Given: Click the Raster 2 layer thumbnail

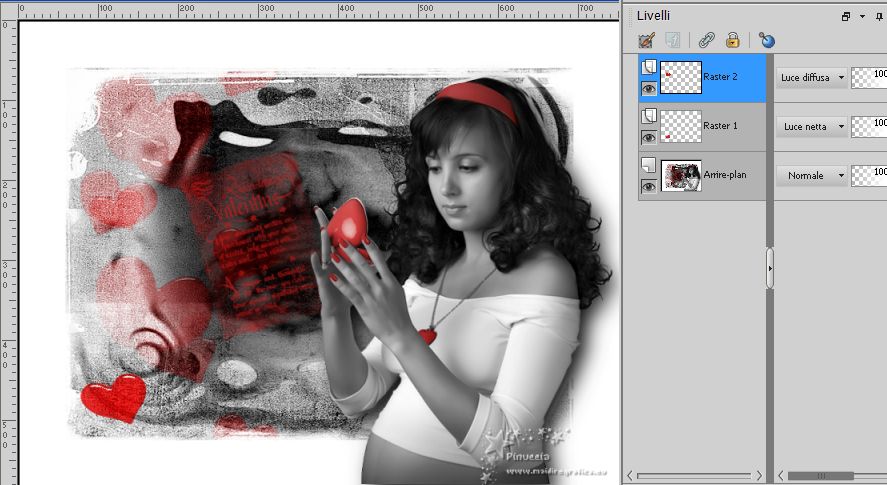Looking at the screenshot, I should 681,78.
